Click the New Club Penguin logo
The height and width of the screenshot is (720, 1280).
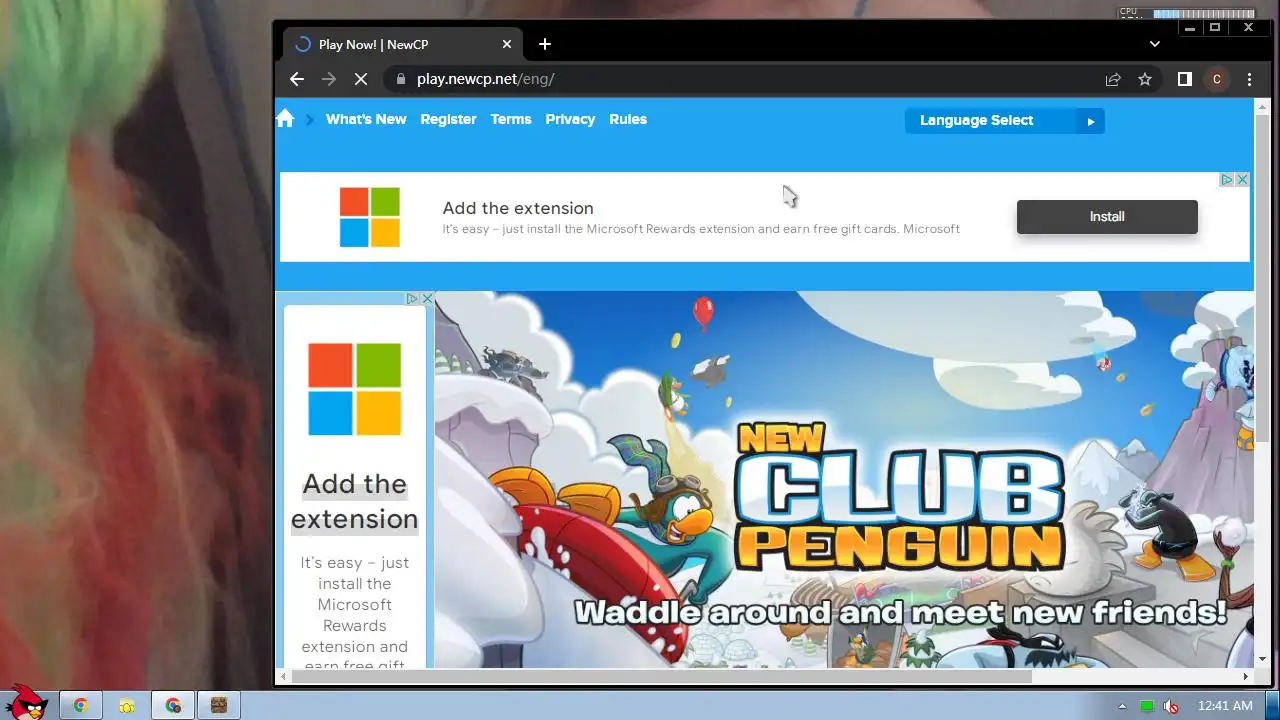point(898,497)
